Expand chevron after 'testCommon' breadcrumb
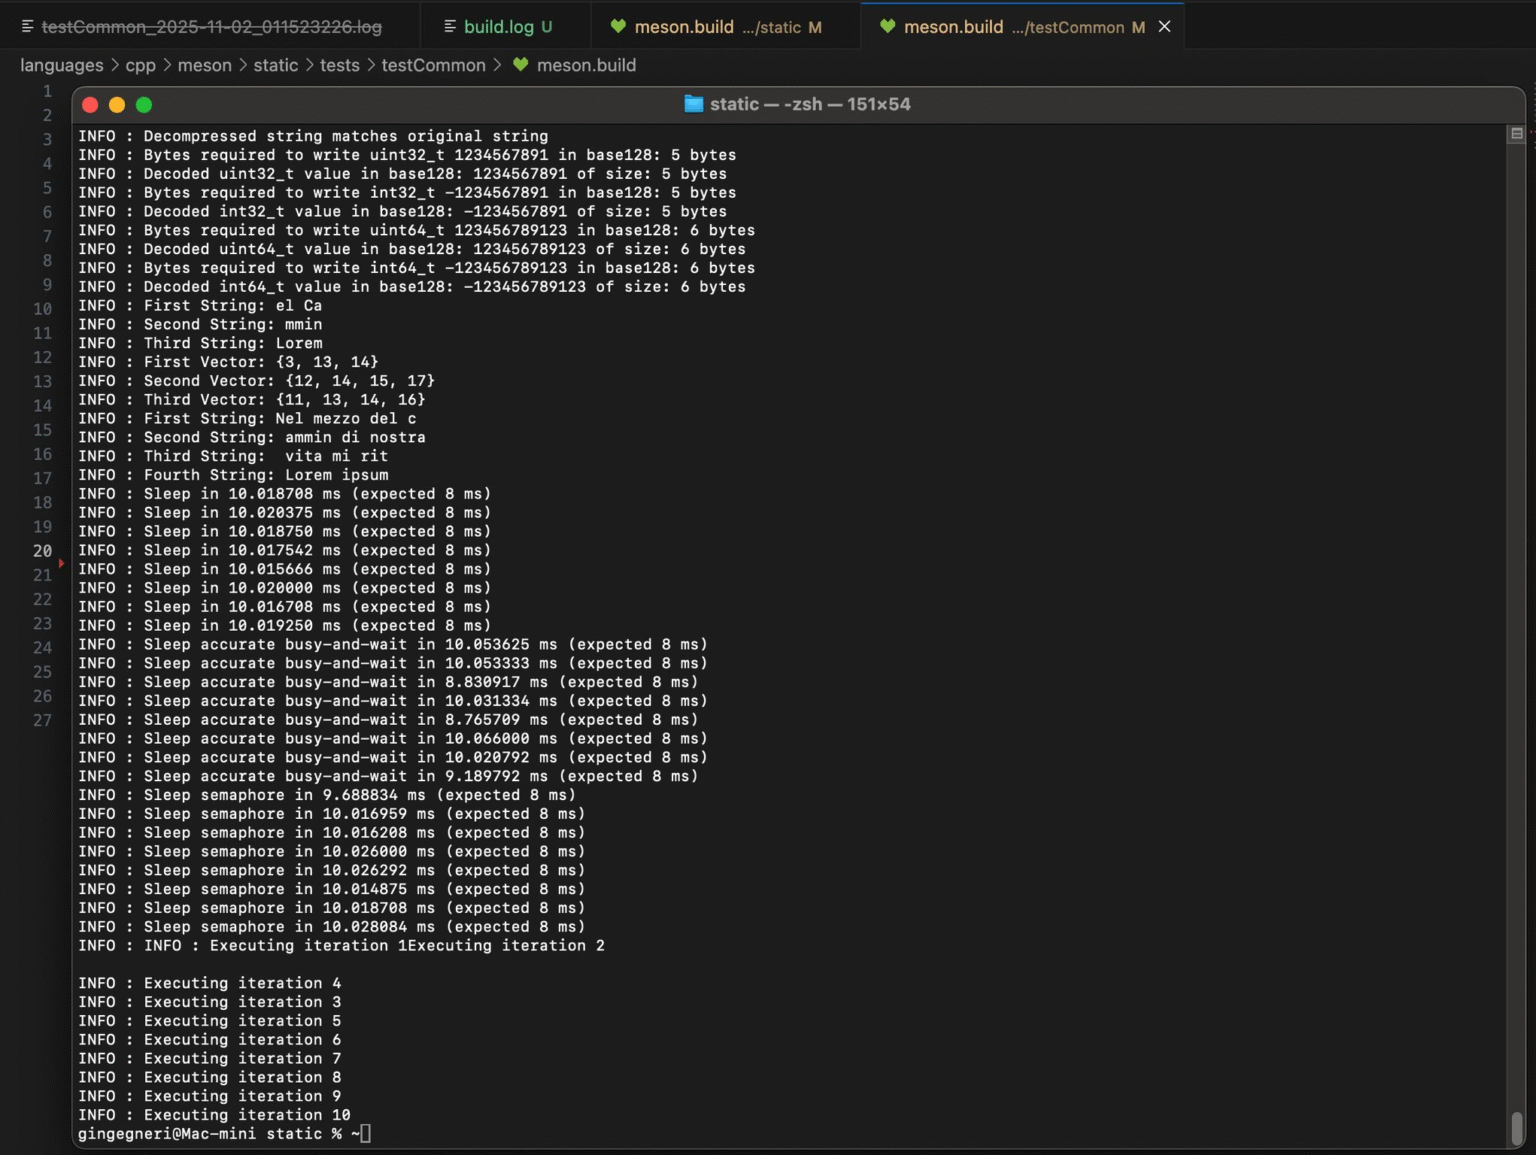 click(x=497, y=65)
